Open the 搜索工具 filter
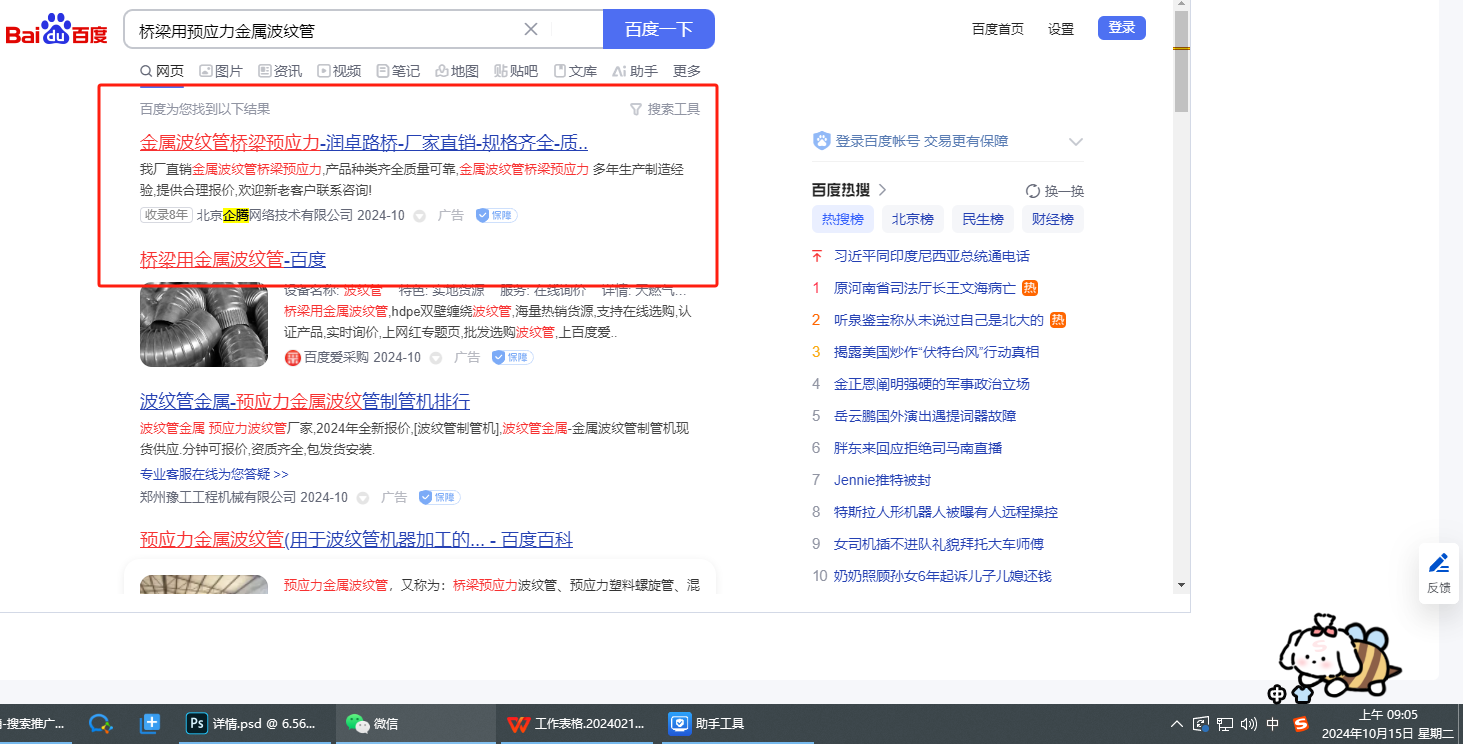This screenshot has width=1463, height=744. [665, 109]
